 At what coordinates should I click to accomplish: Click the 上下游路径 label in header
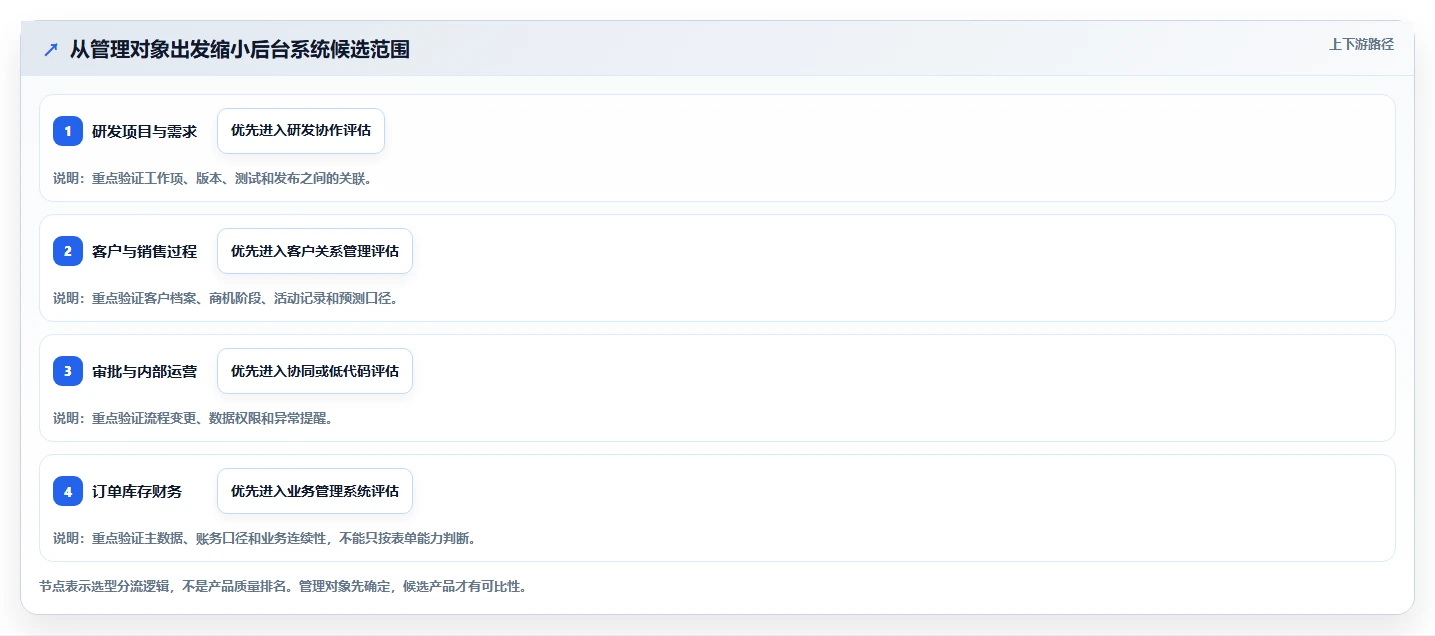(x=1361, y=44)
